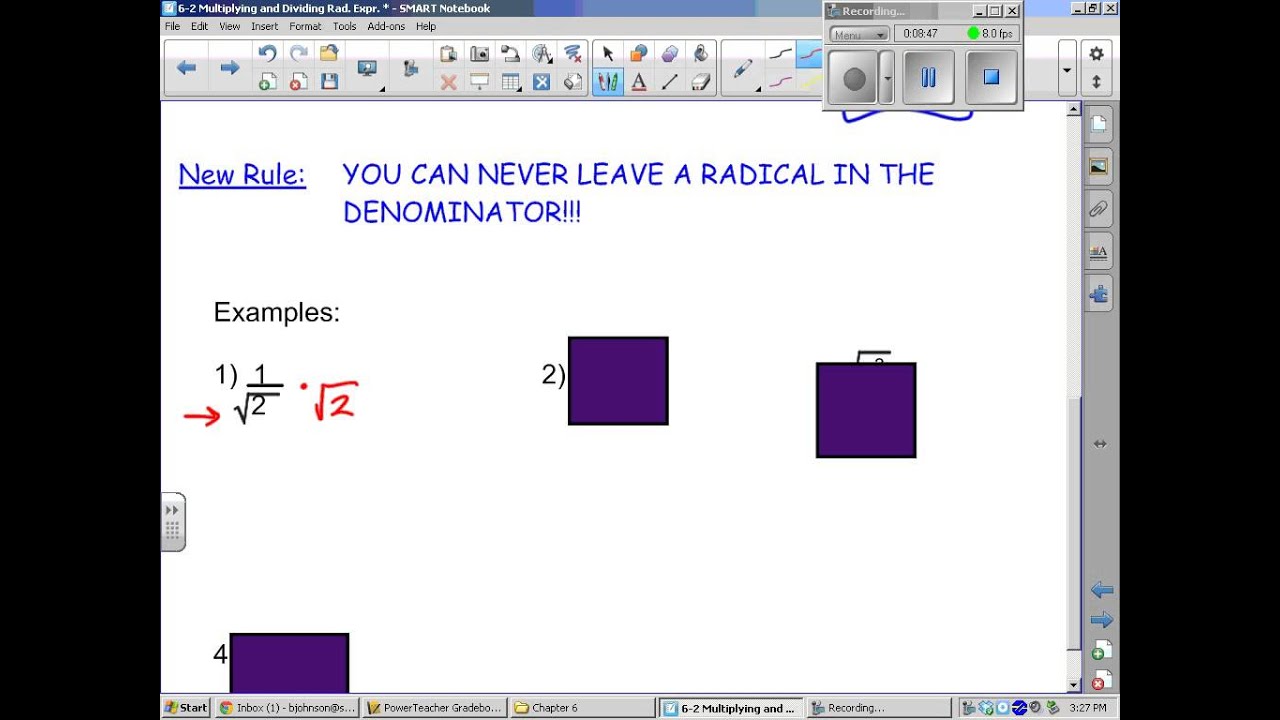This screenshot has height=720, width=1280.
Task: Choose the Shapes tool
Action: pyautogui.click(x=639, y=54)
